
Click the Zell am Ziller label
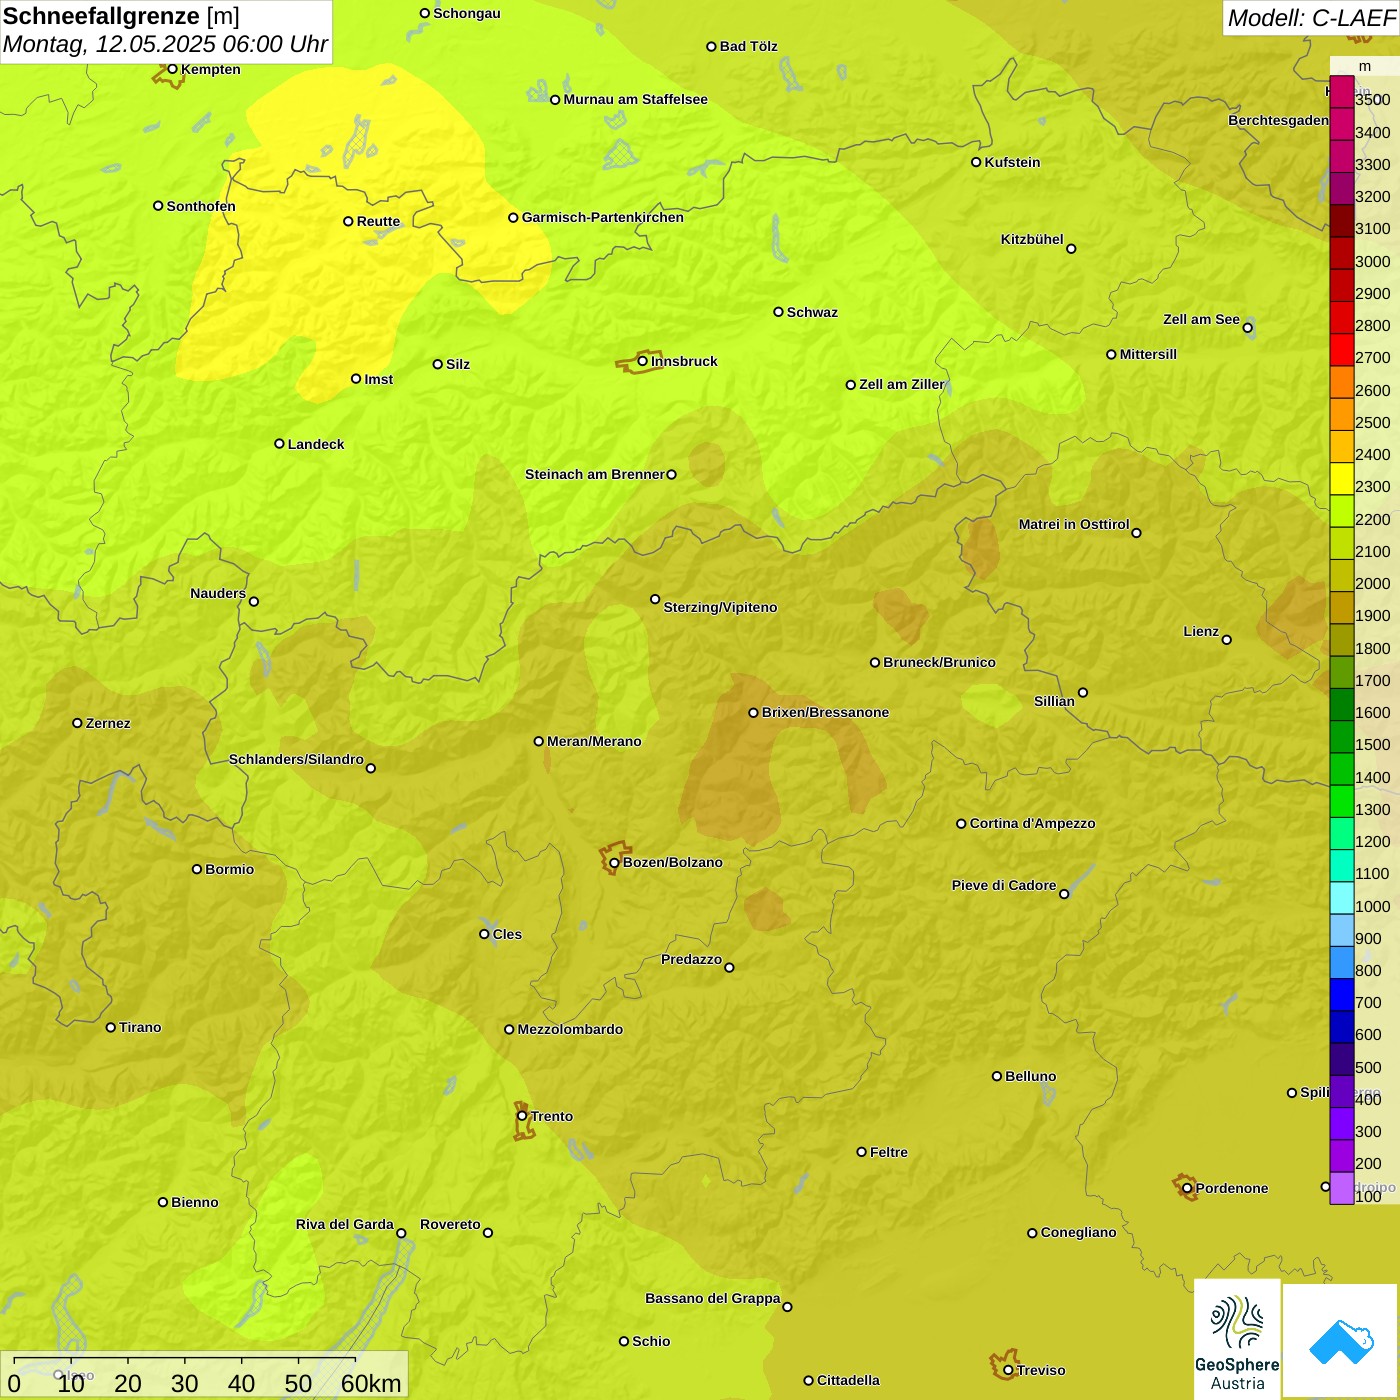901,384
